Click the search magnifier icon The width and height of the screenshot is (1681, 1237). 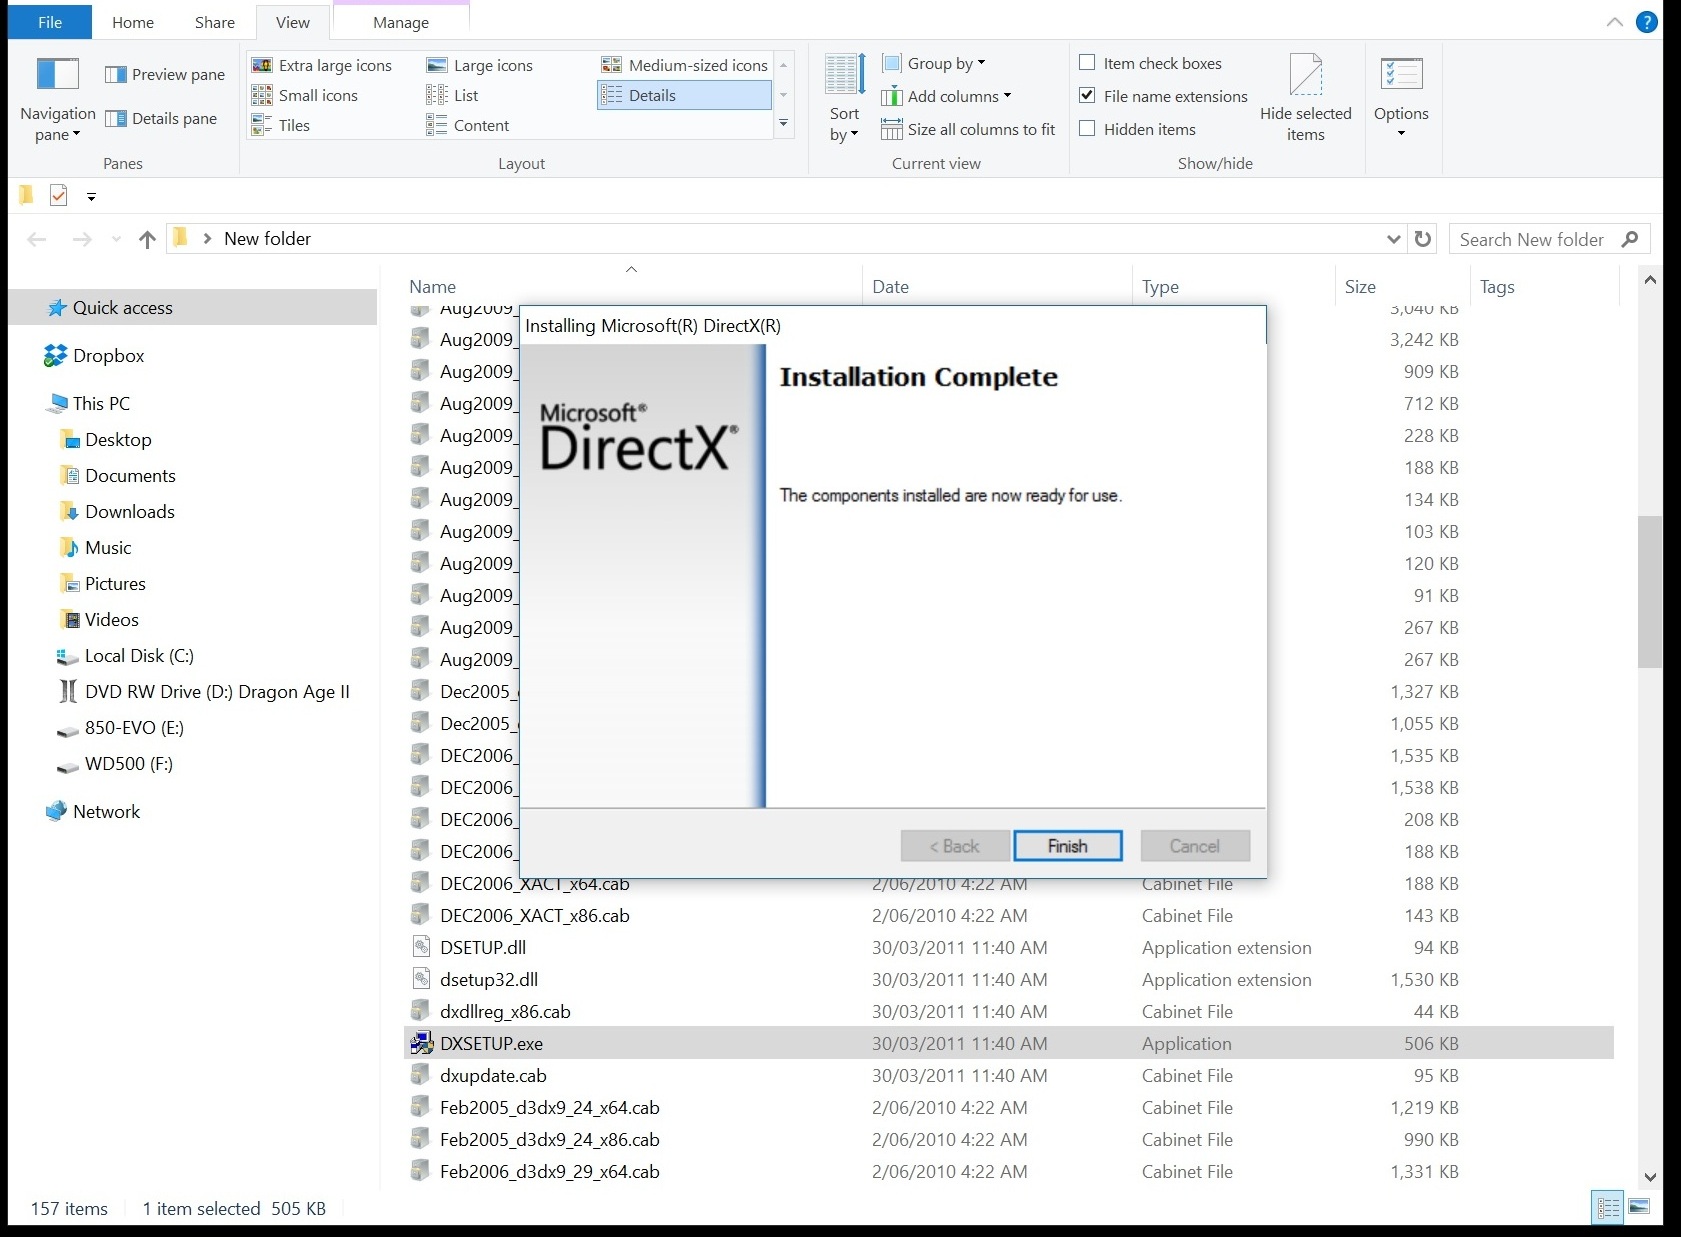[1630, 239]
